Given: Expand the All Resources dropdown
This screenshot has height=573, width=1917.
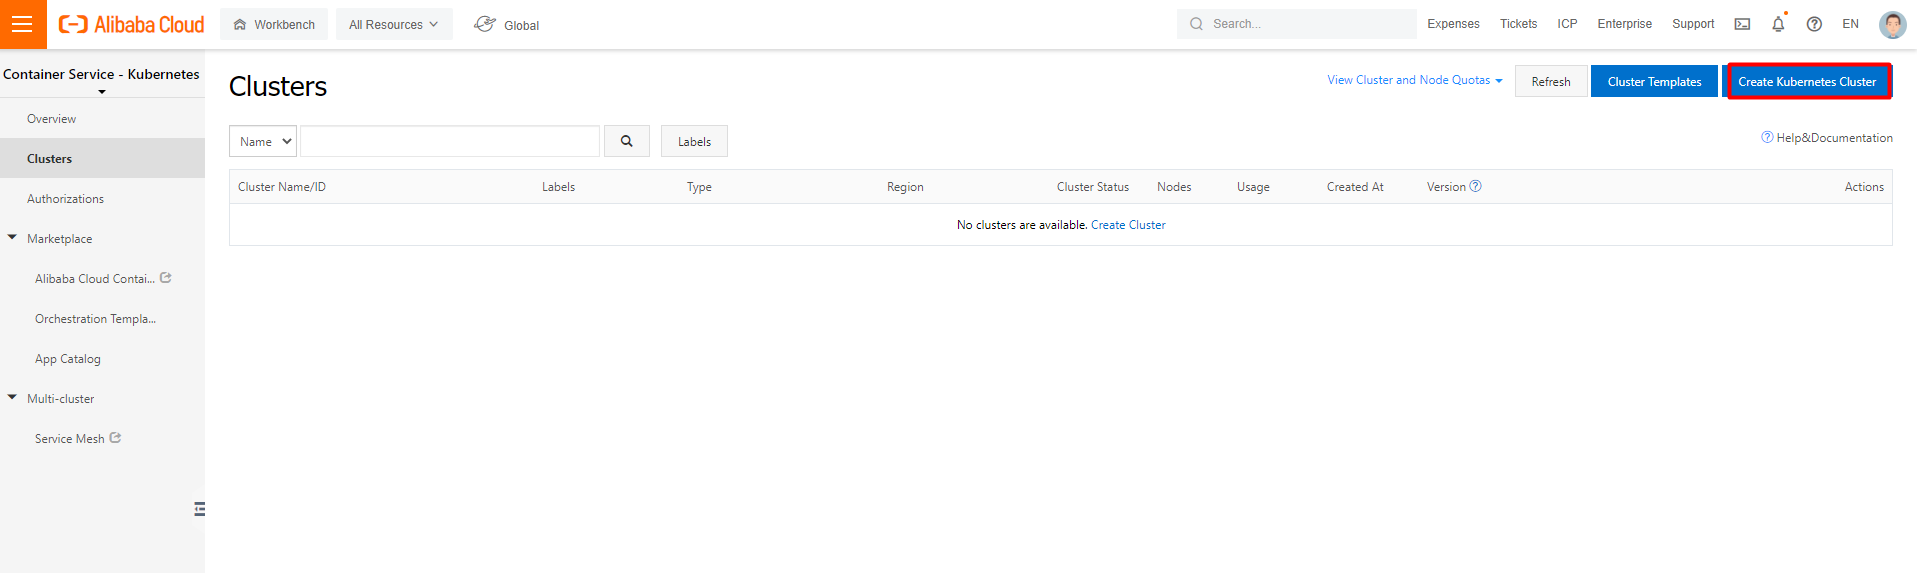Looking at the screenshot, I should (x=394, y=24).
